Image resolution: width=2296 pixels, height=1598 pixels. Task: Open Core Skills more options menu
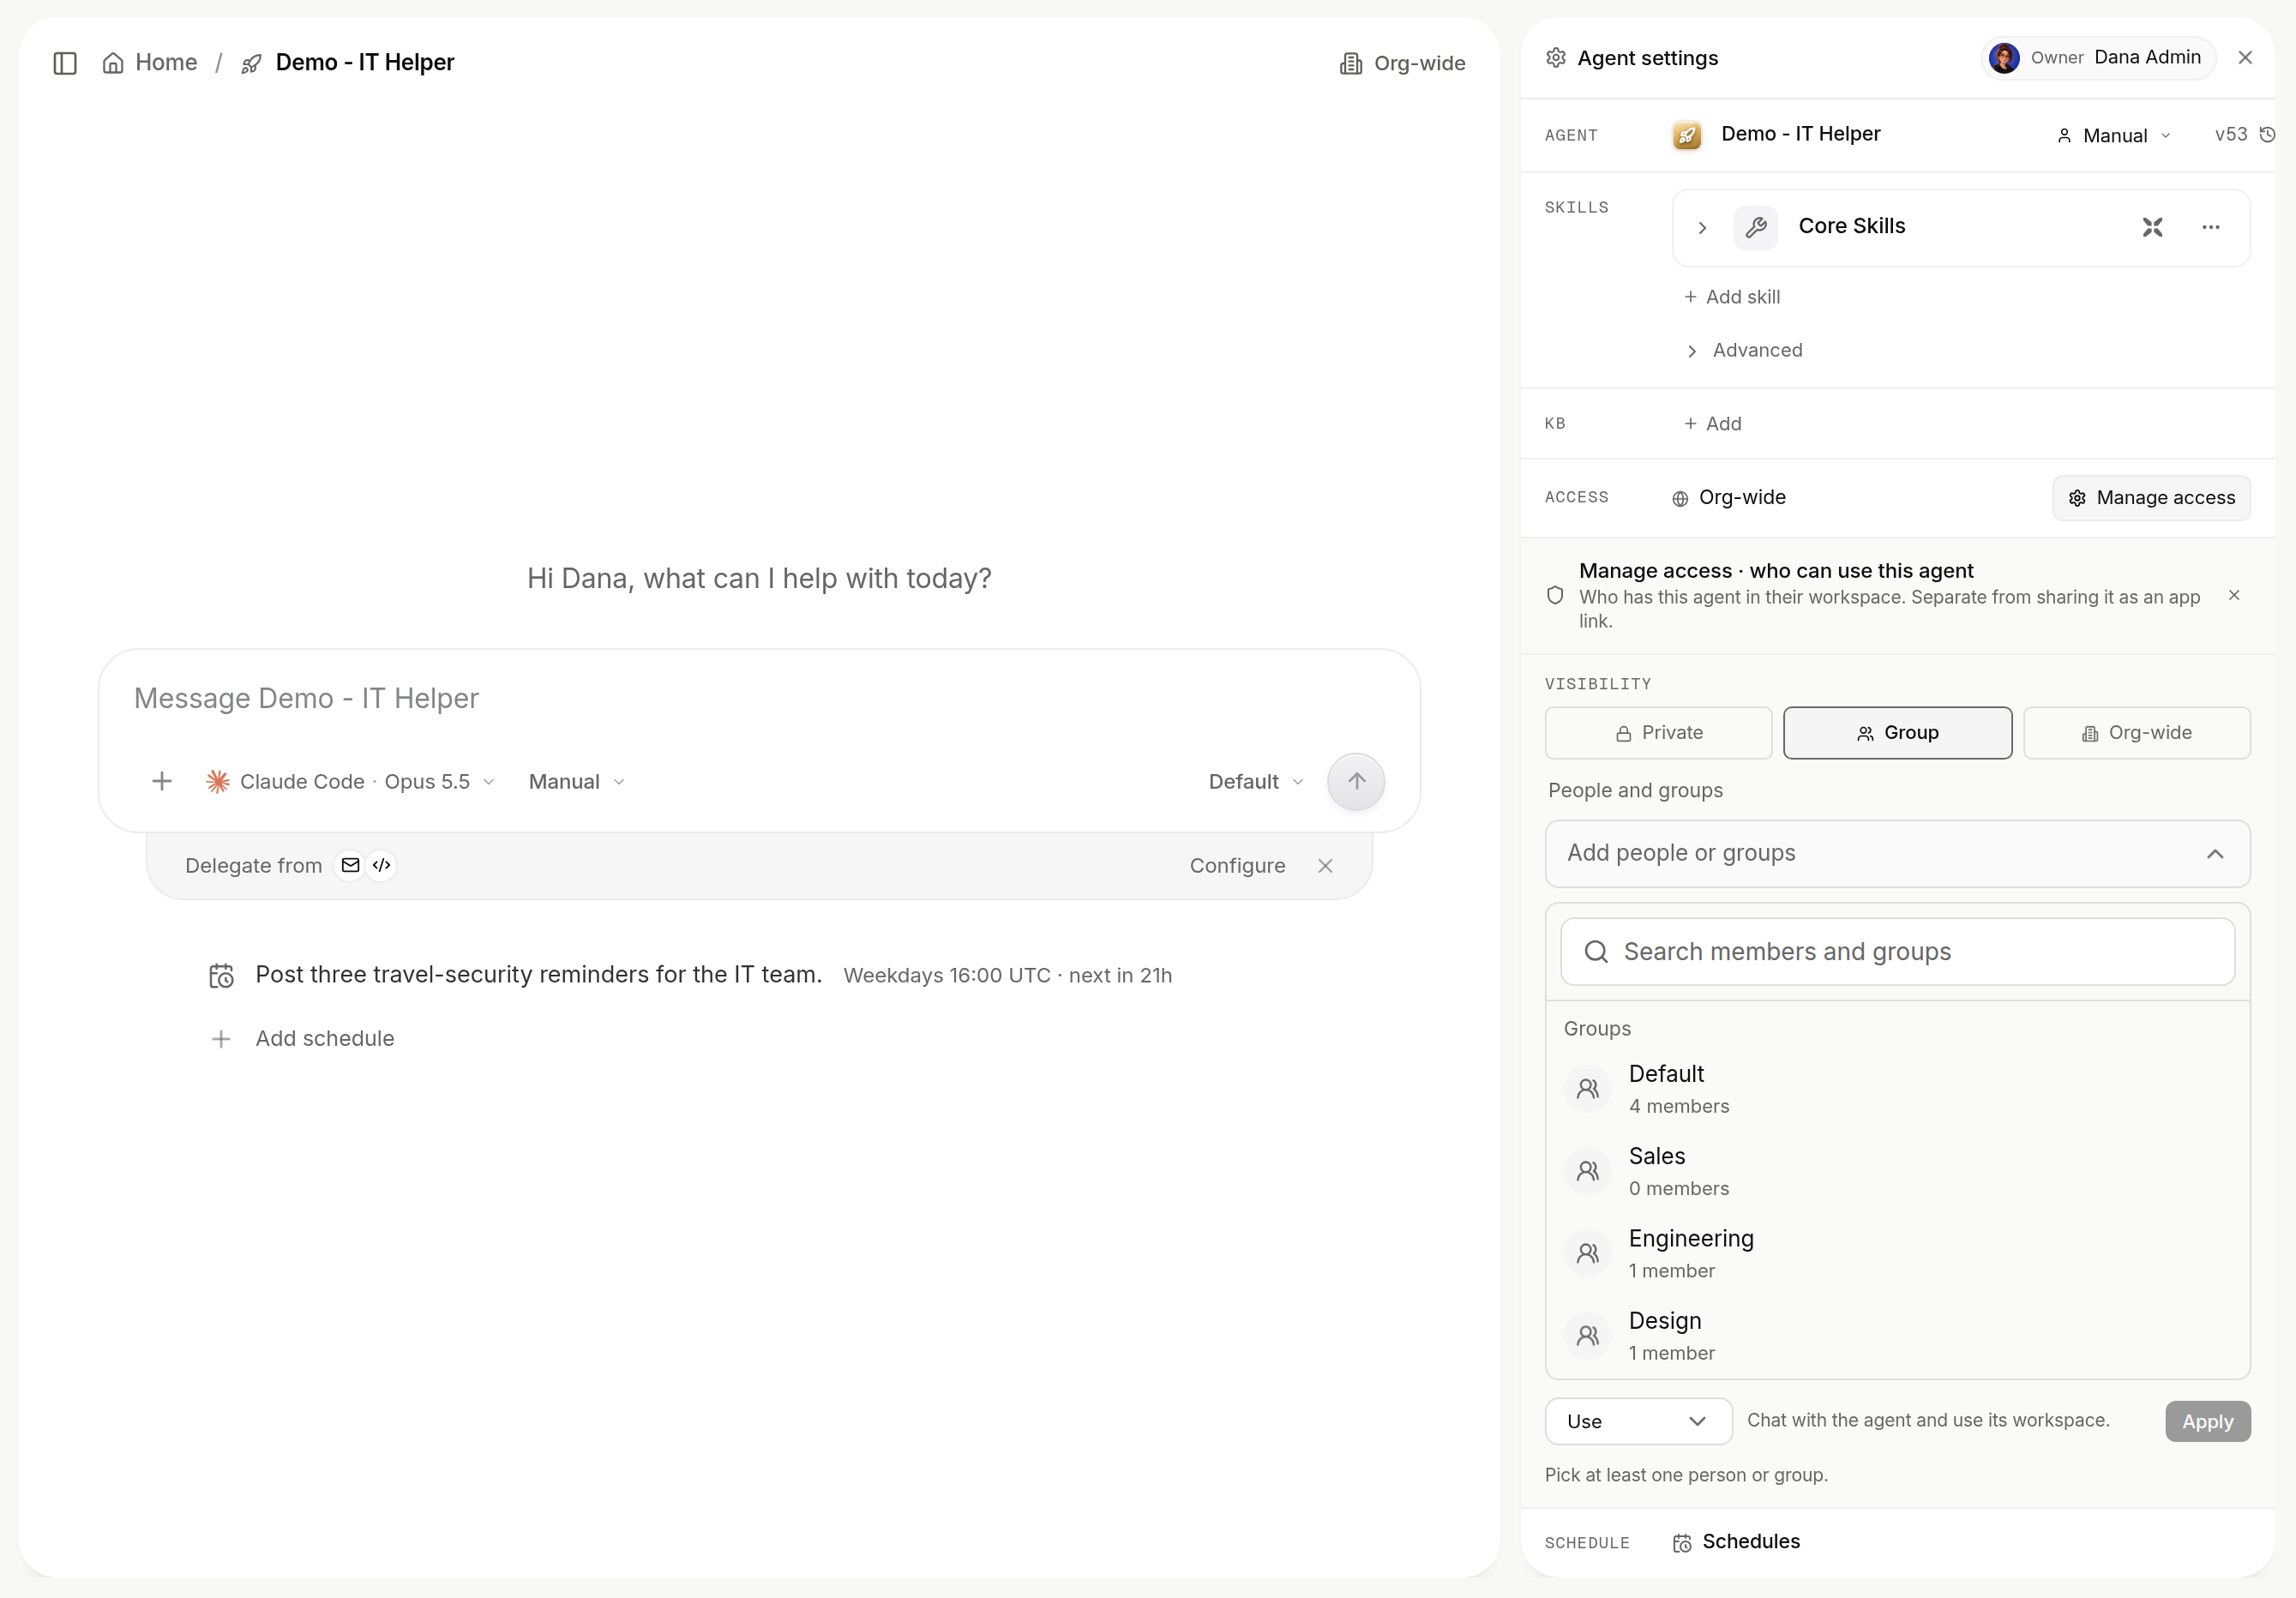click(x=2211, y=227)
